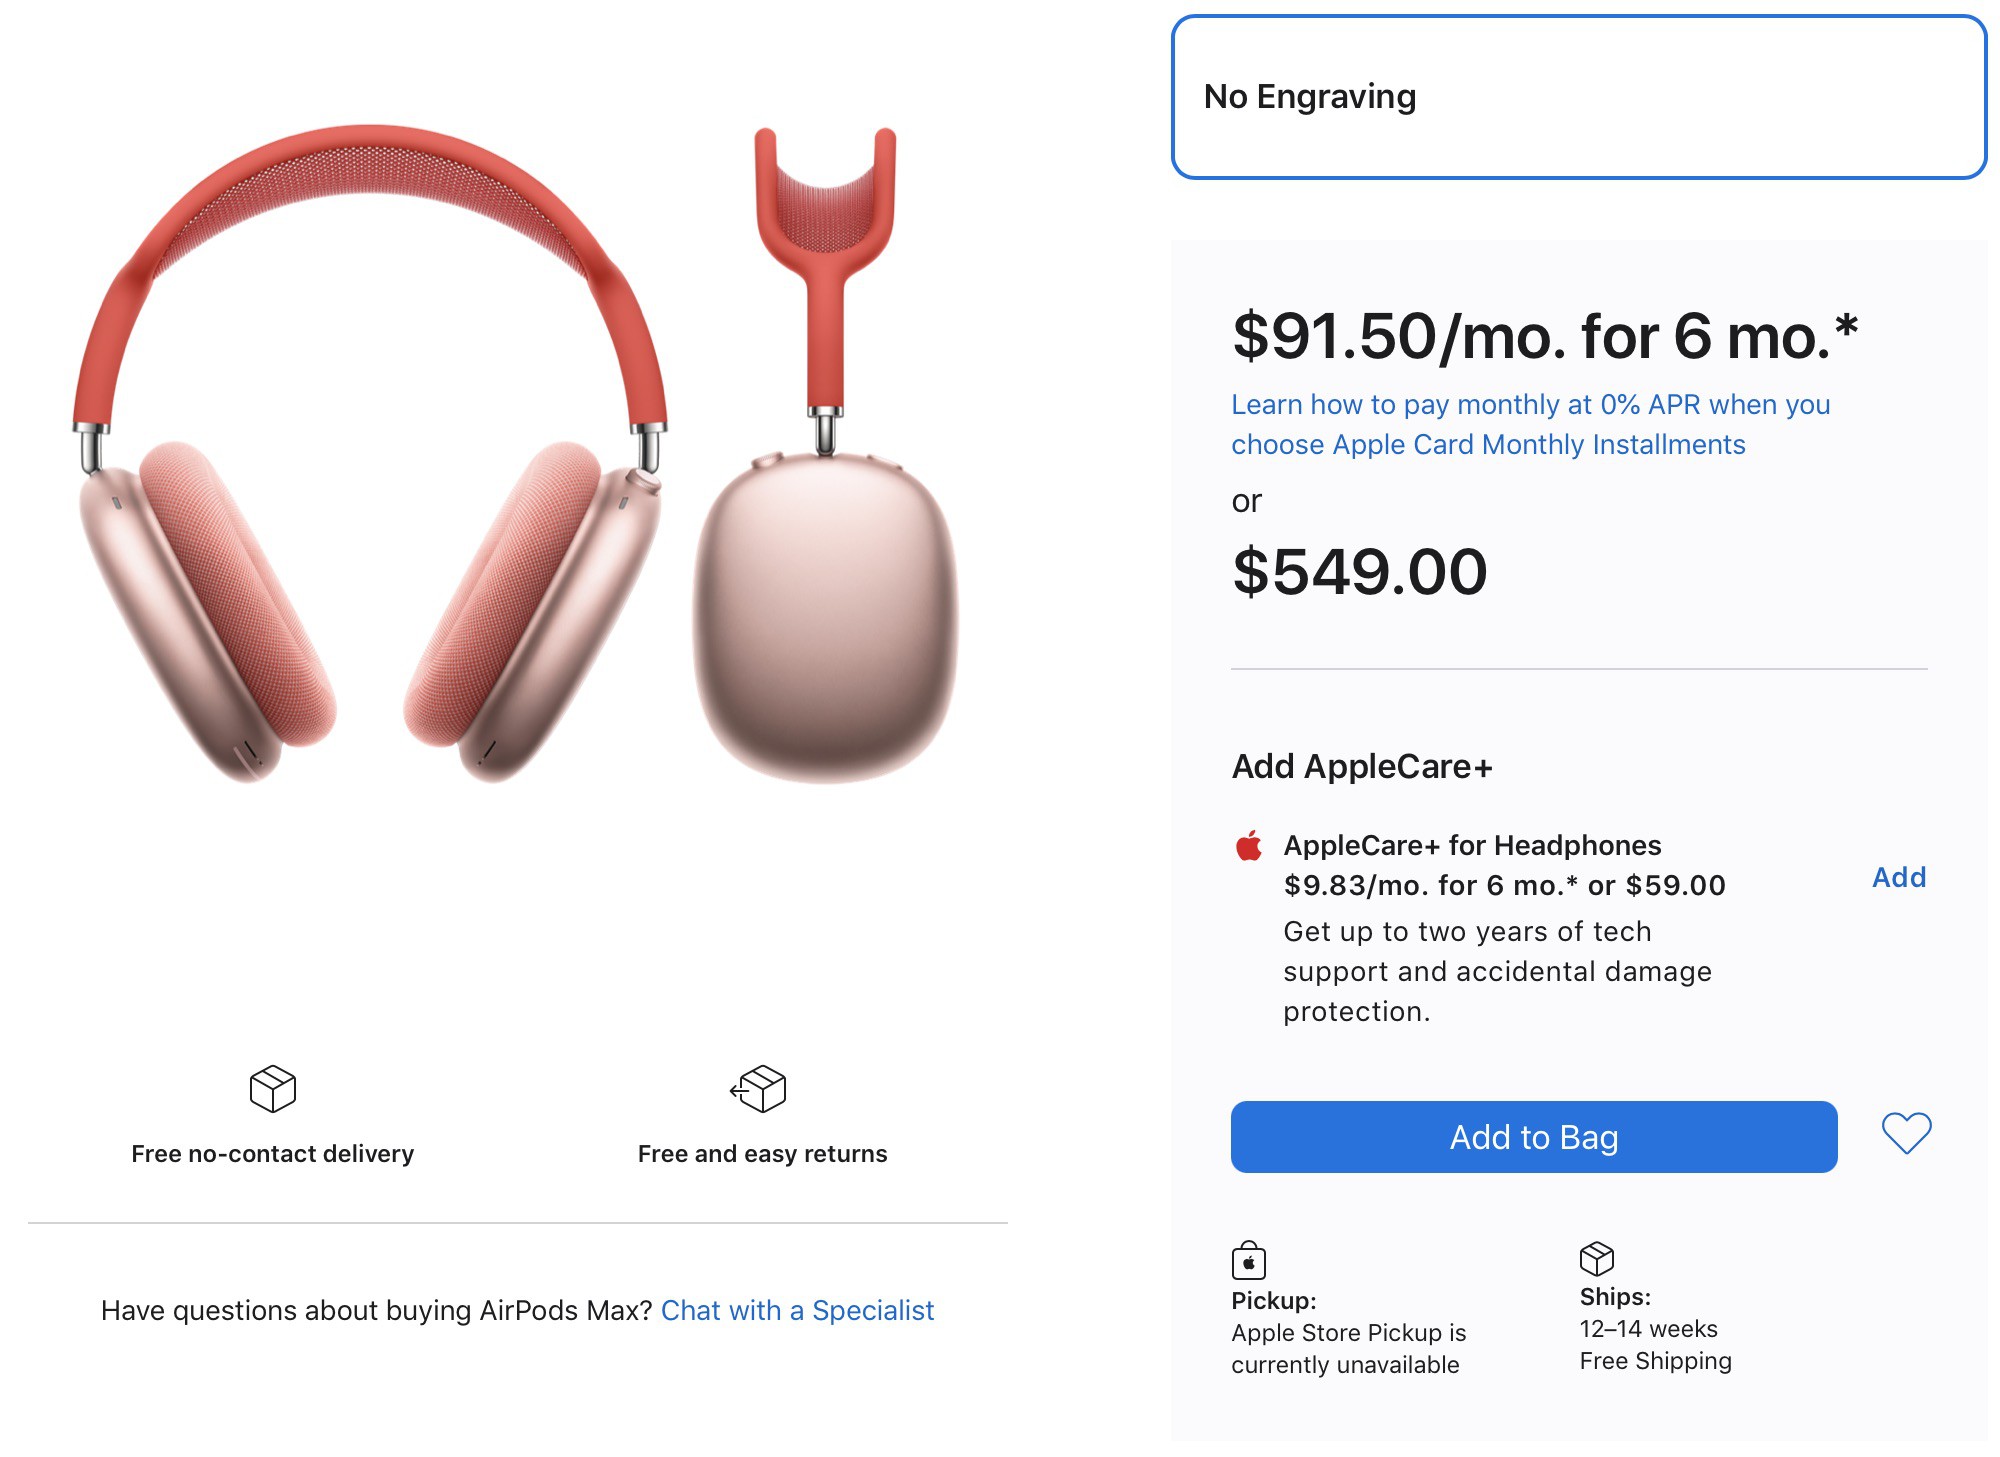Open Chat with a Specialist
Viewport: 2000px width, 1457px height.
[797, 1310]
